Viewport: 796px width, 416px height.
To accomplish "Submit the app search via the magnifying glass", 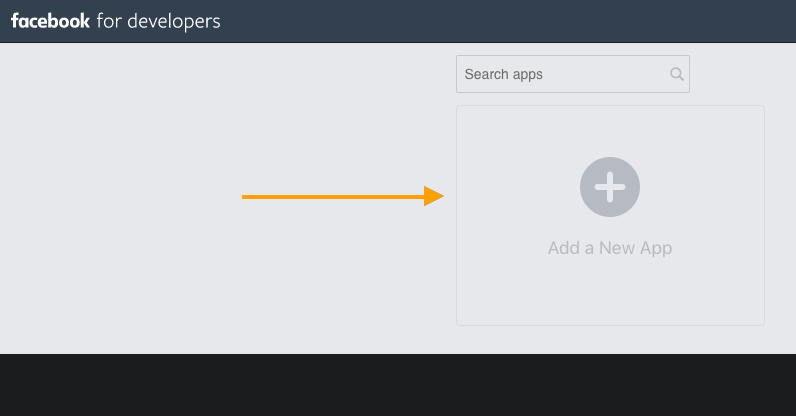I will [677, 74].
